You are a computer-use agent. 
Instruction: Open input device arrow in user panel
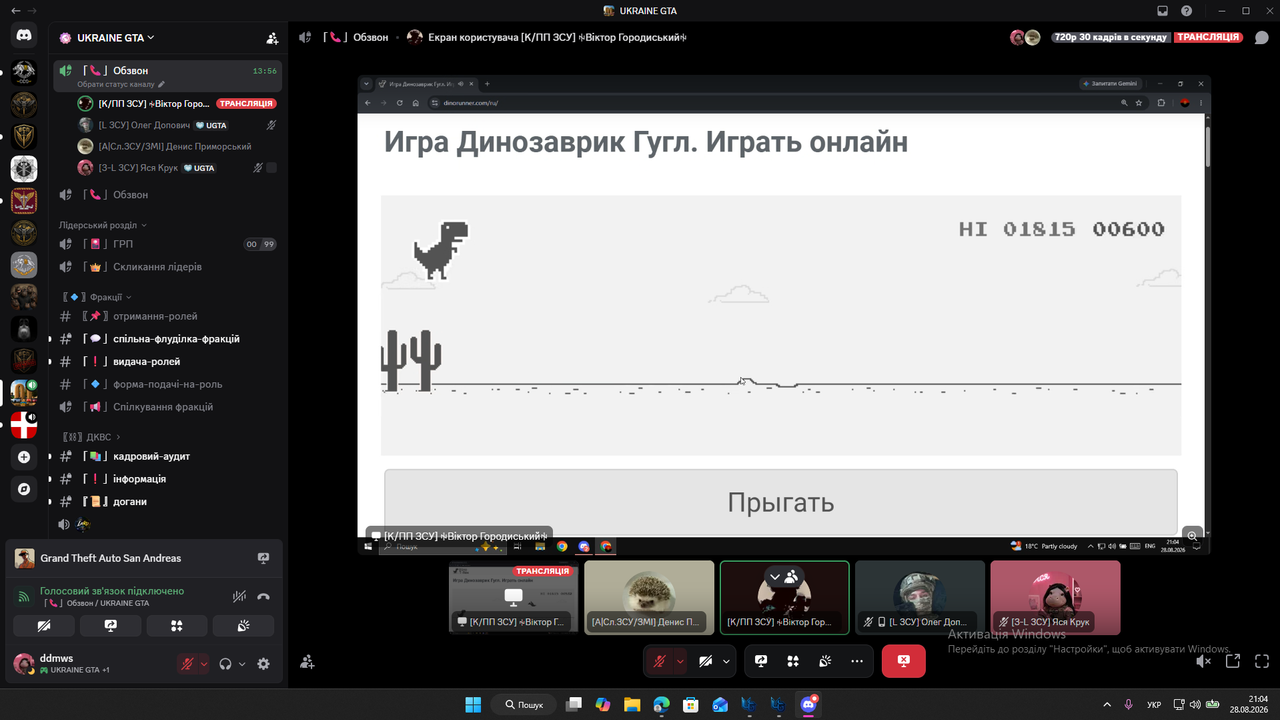click(x=204, y=664)
